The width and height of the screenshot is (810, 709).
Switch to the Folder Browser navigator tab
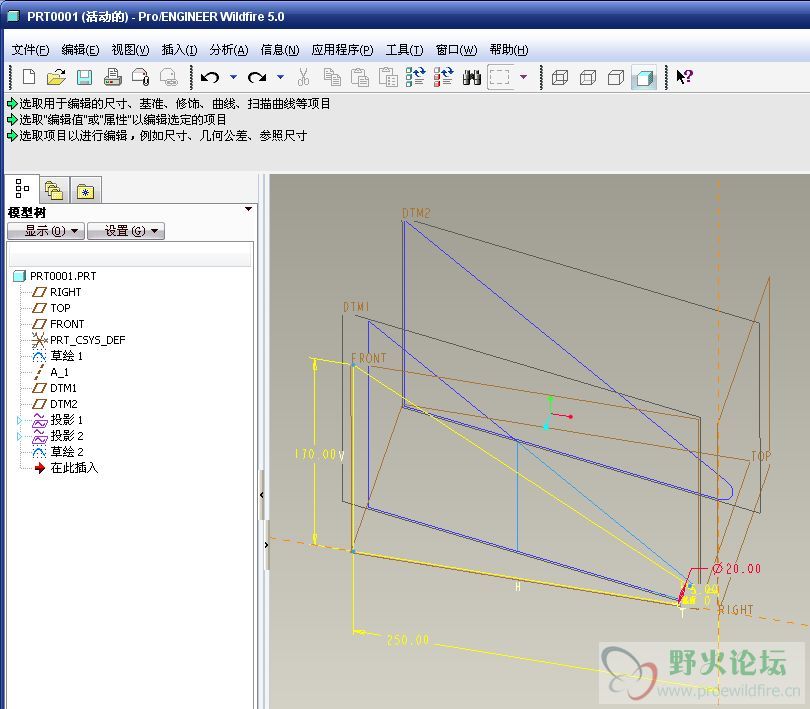(54, 190)
